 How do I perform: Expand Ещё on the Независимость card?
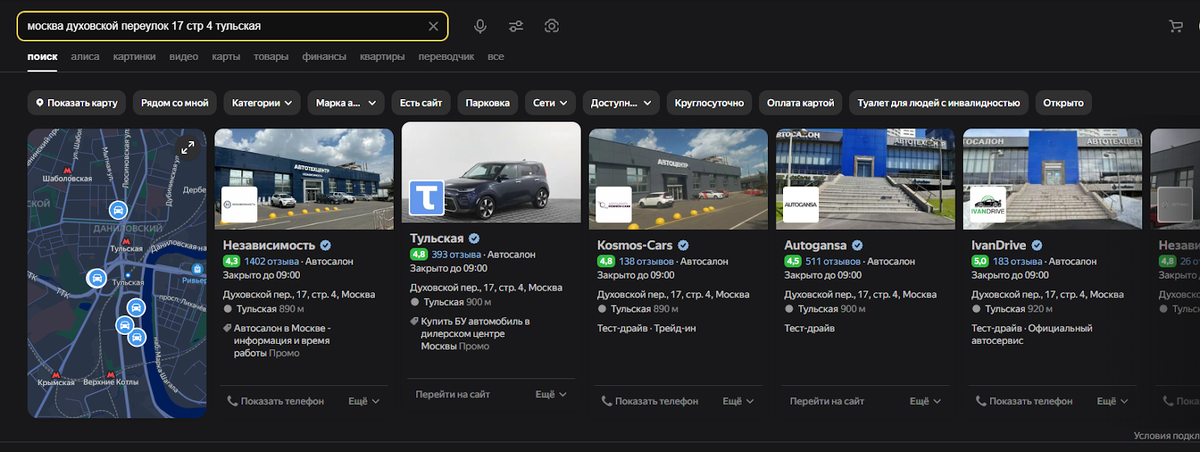(x=364, y=401)
